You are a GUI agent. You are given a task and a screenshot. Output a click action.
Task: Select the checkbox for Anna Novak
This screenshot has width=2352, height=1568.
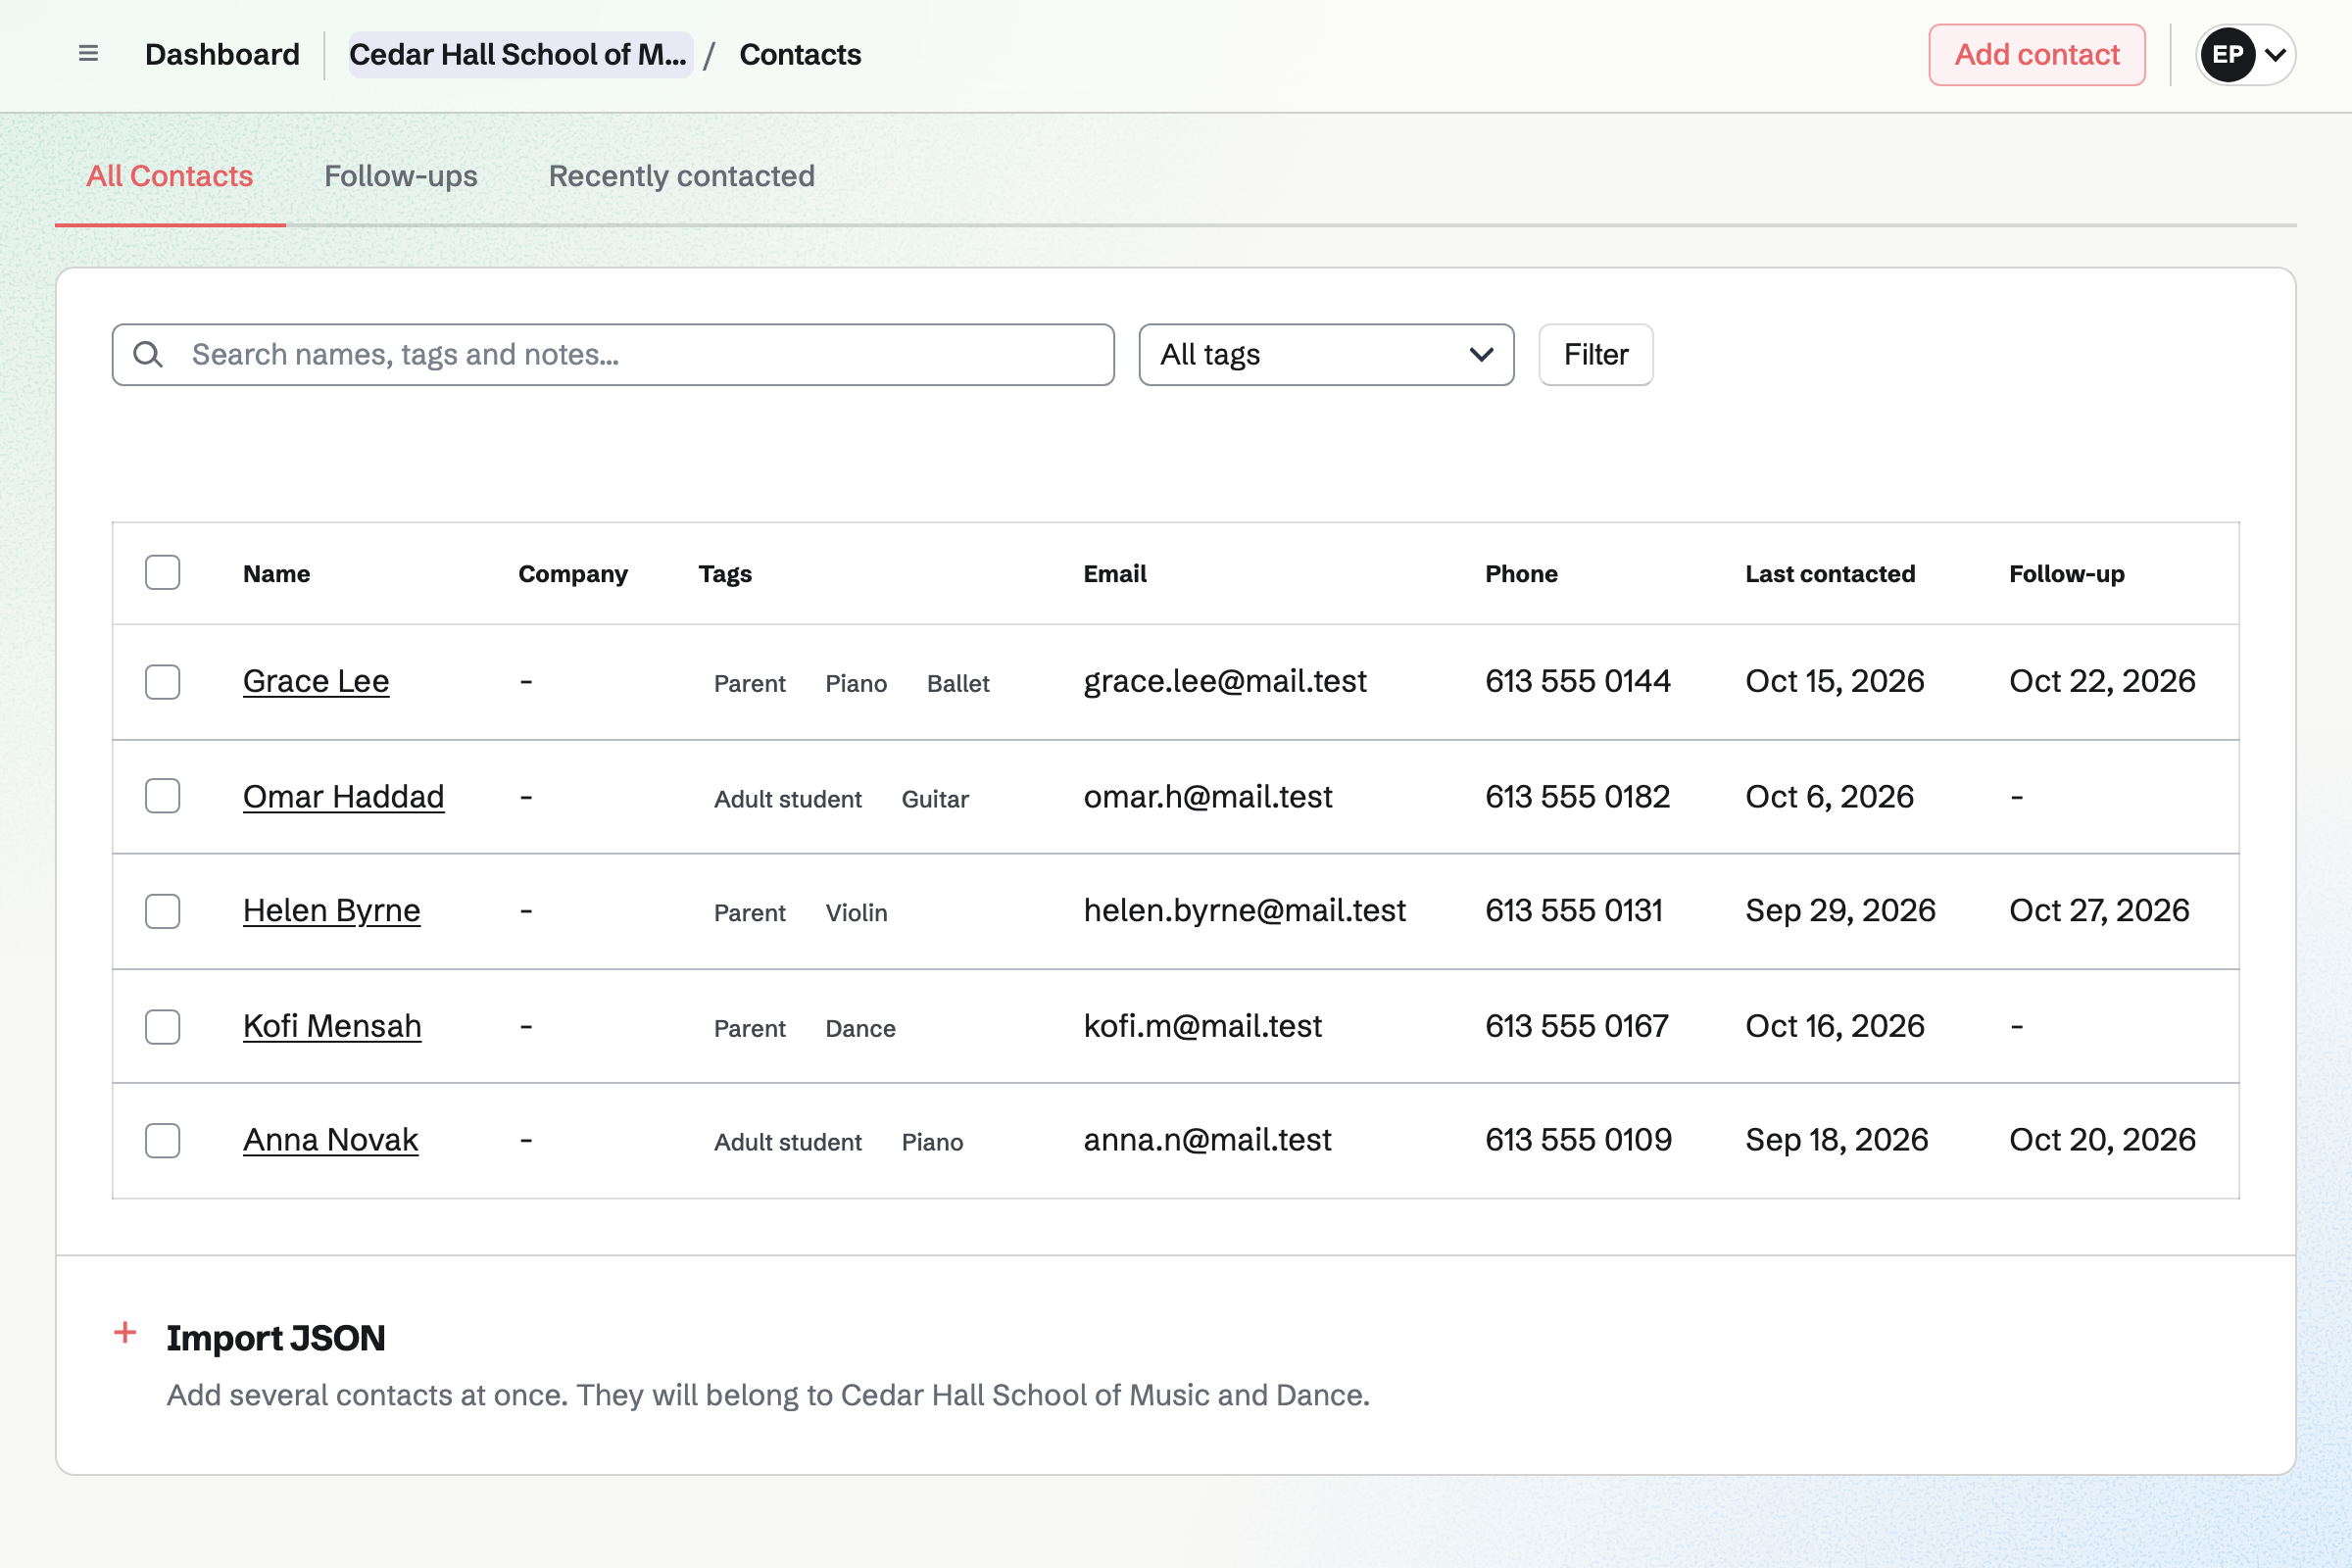point(162,1140)
